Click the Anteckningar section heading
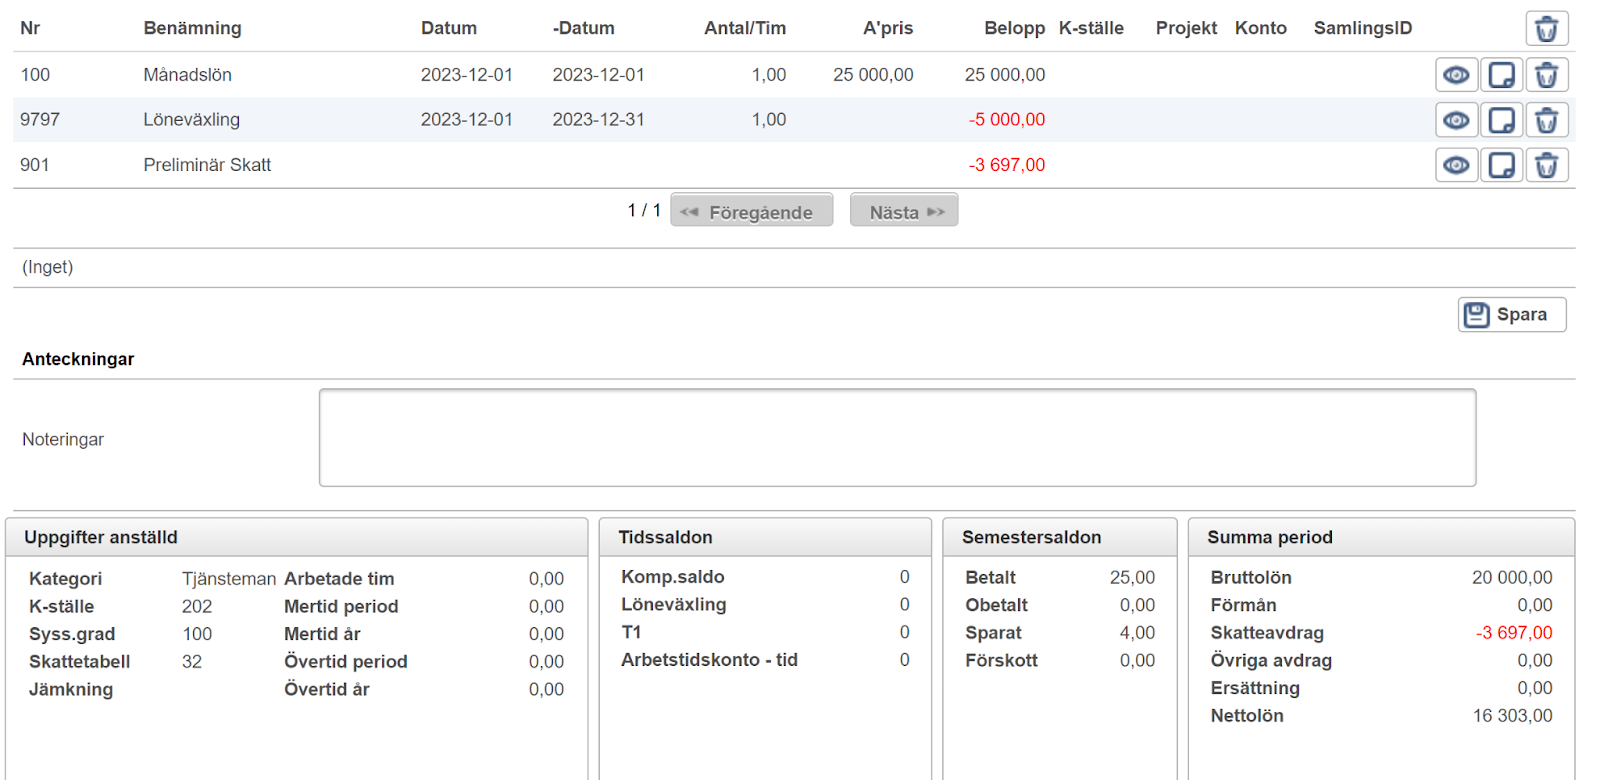This screenshot has height=780, width=1600. [78, 359]
